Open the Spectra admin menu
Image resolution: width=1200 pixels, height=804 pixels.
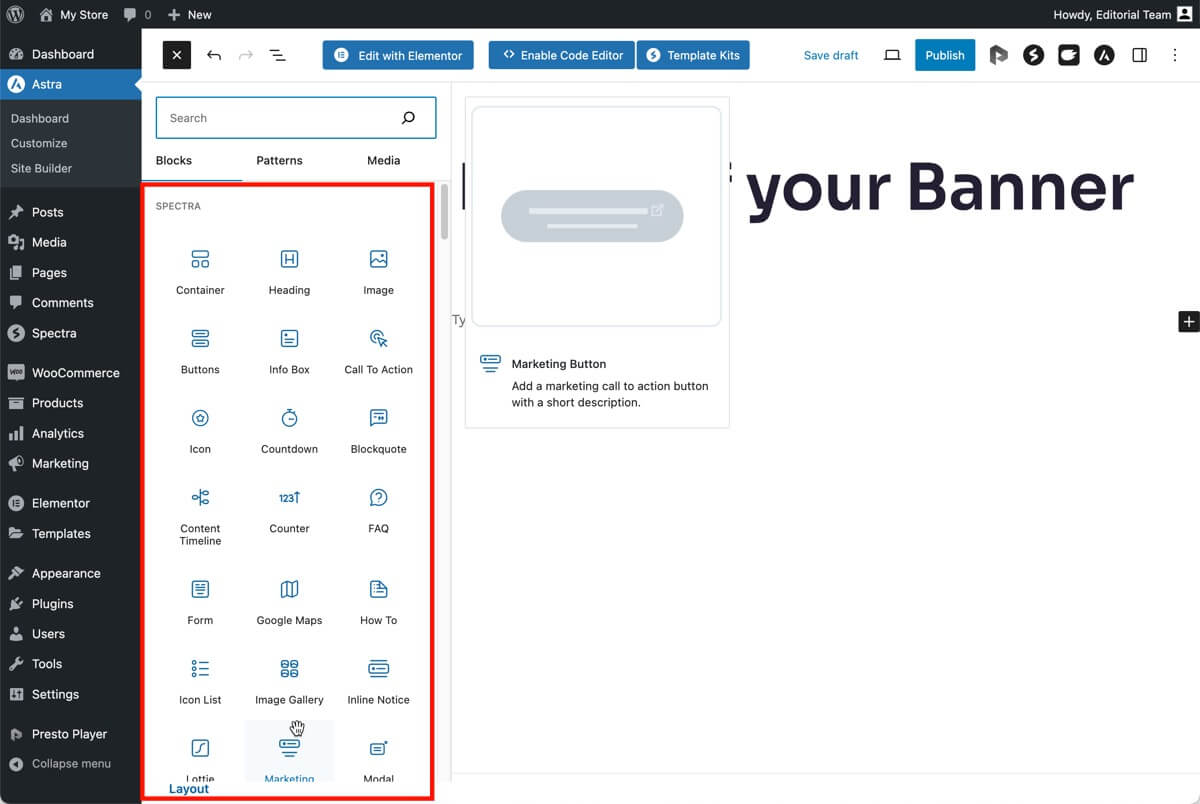70,333
